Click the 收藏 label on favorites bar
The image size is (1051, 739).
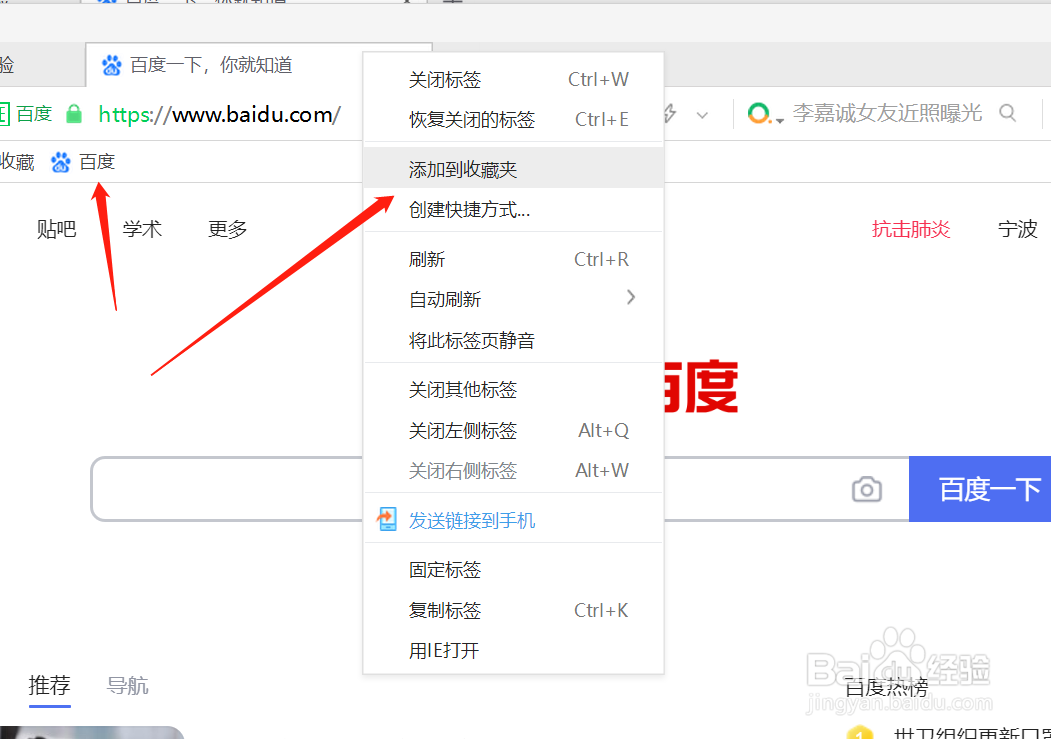[17, 162]
